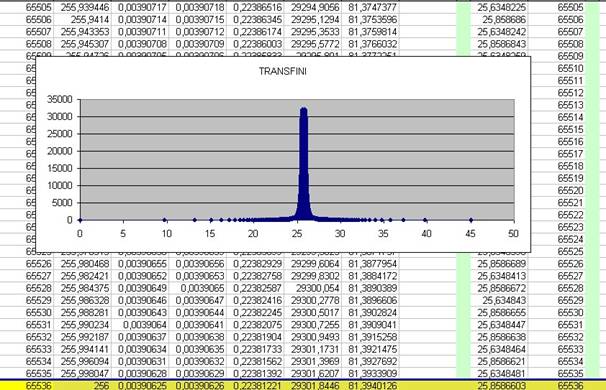Select cell containing 255,980468
Screen dimensions: 606x390
(83, 264)
